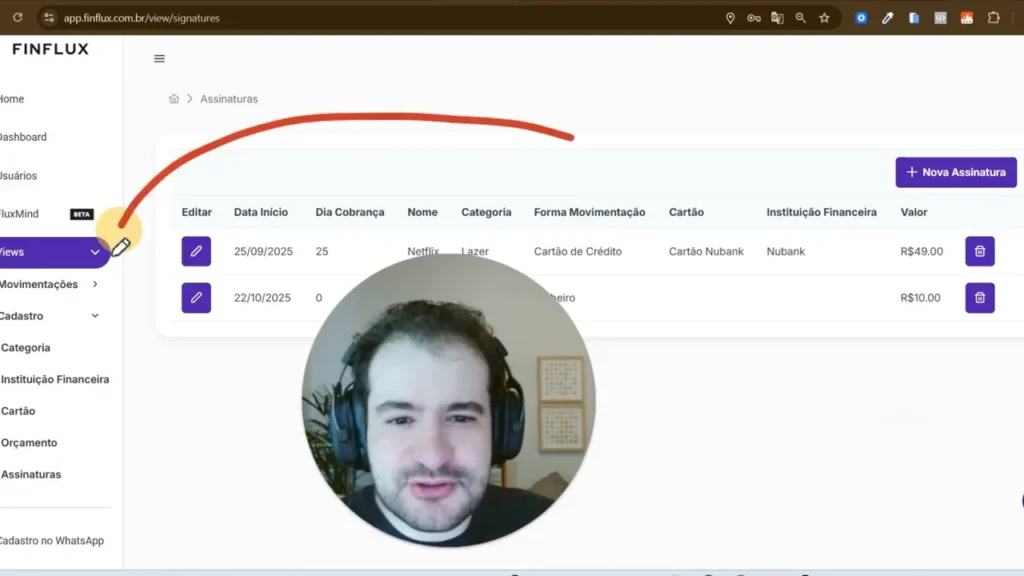
Task: Open the Dashboard sidebar item
Action: point(24,137)
